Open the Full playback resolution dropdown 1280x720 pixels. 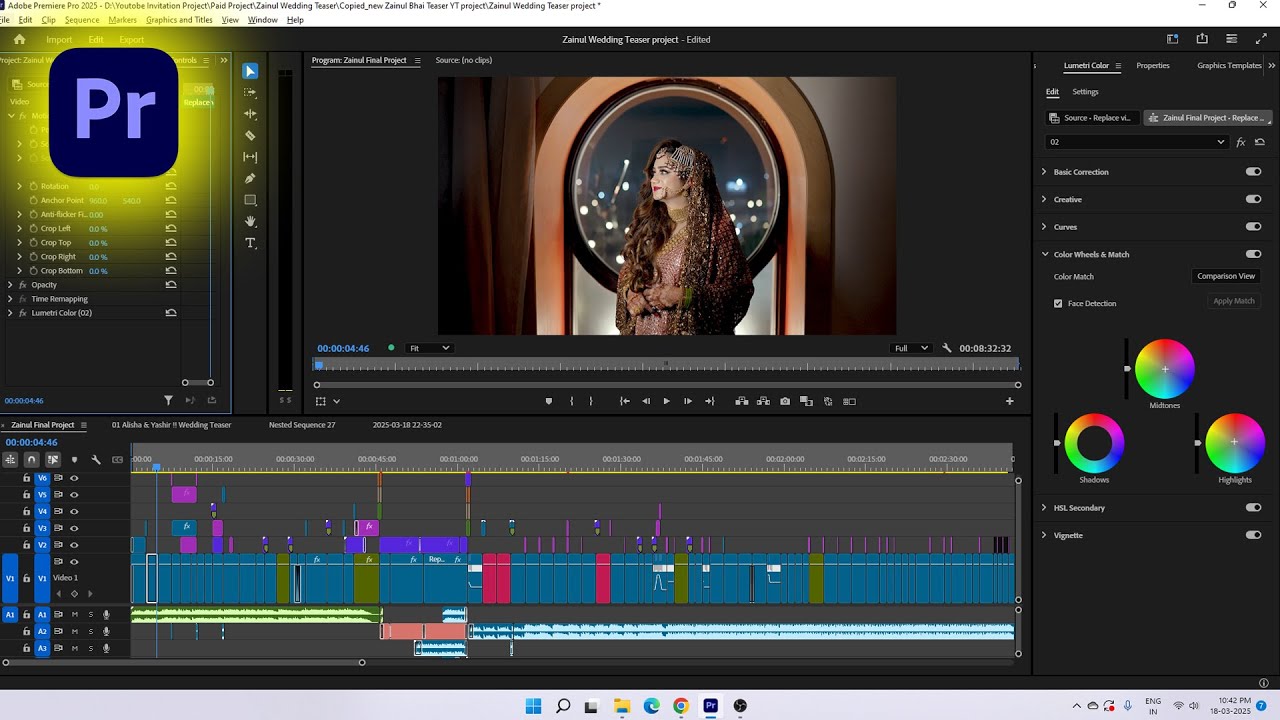coord(911,348)
